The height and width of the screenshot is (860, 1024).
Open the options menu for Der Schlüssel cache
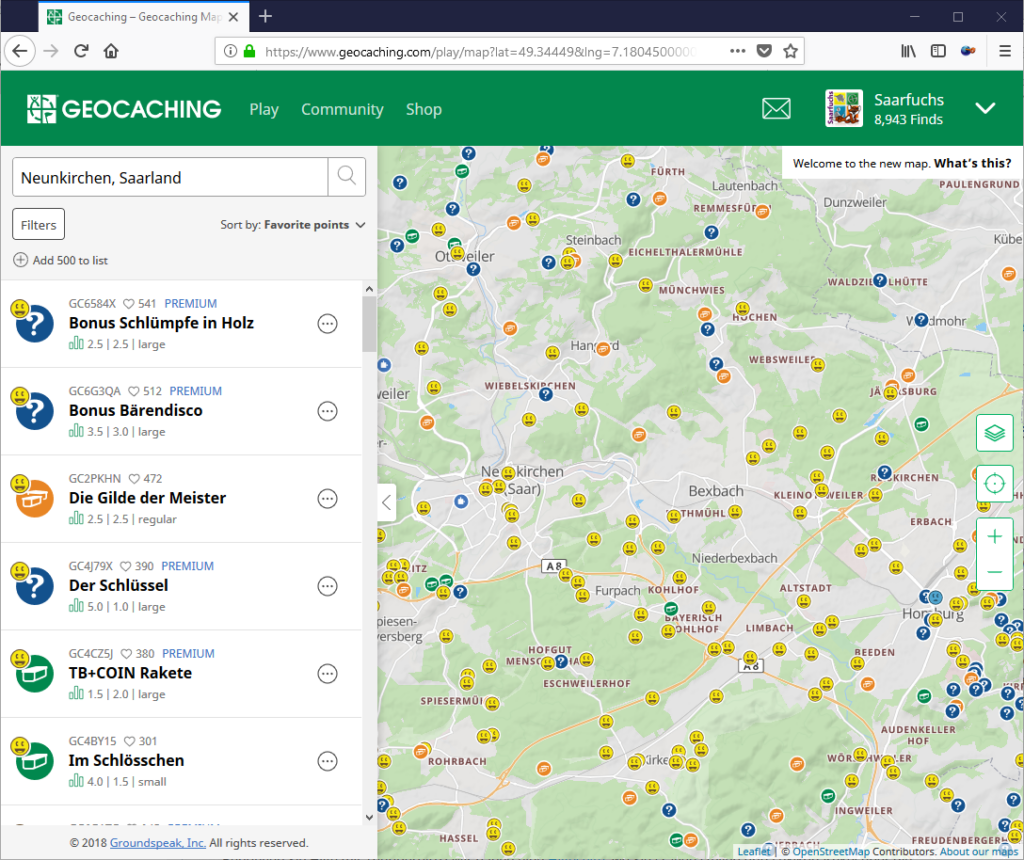[x=327, y=587]
